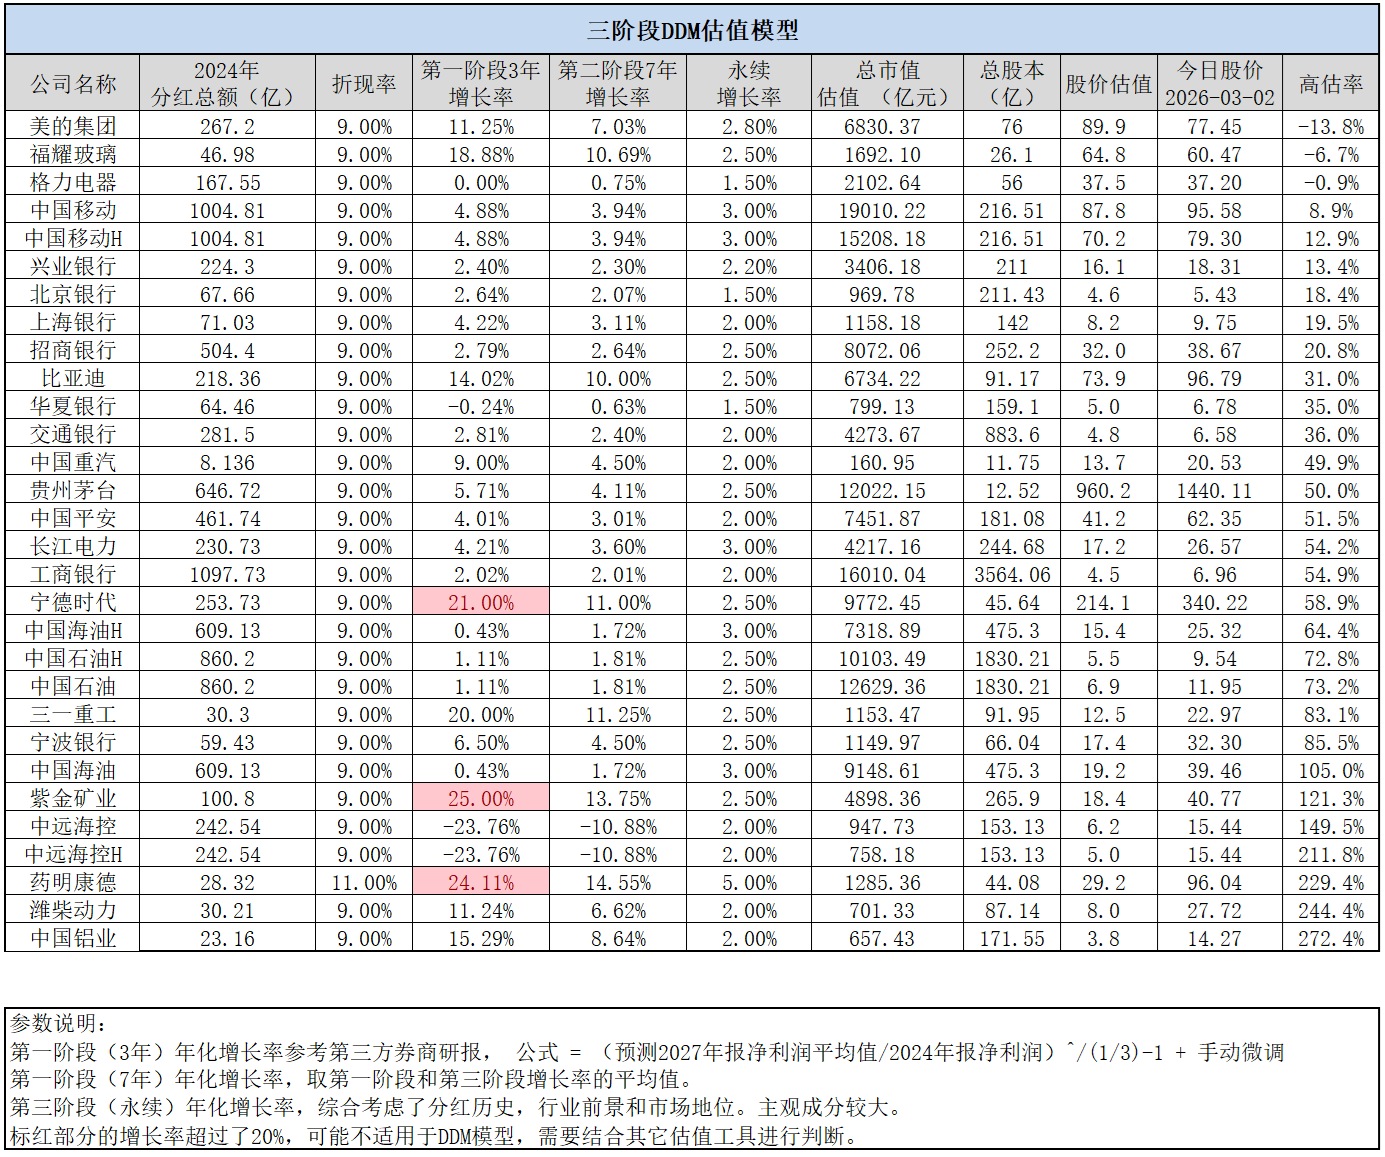Select the 高估率 column header

click(x=1331, y=83)
